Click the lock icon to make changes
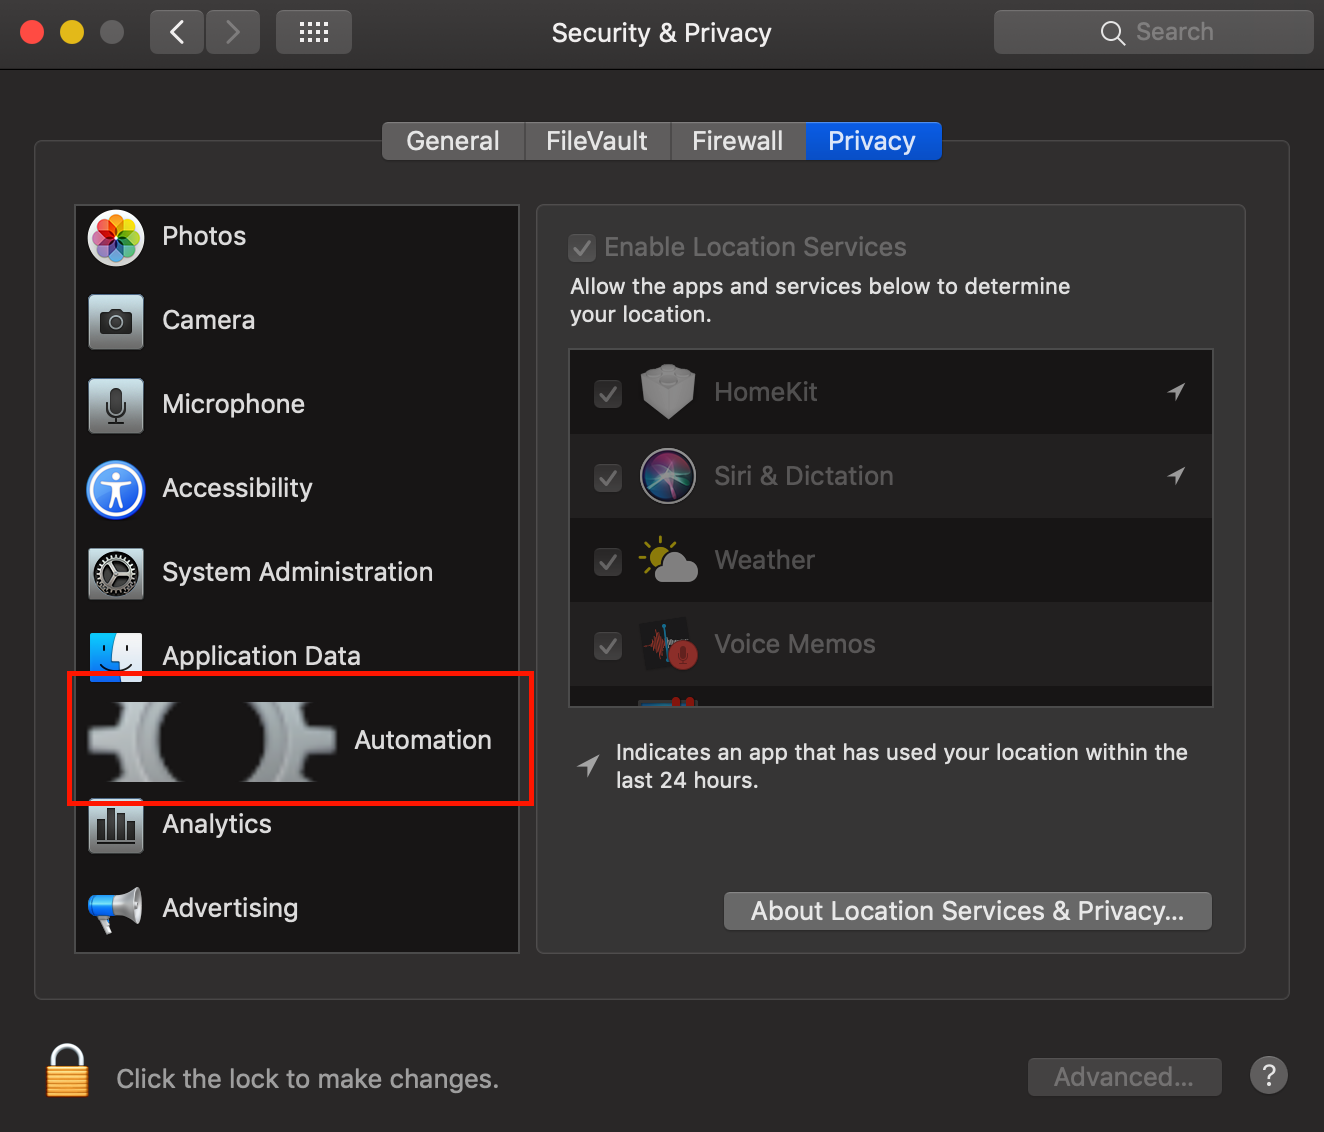Image resolution: width=1324 pixels, height=1132 pixels. coord(67,1071)
